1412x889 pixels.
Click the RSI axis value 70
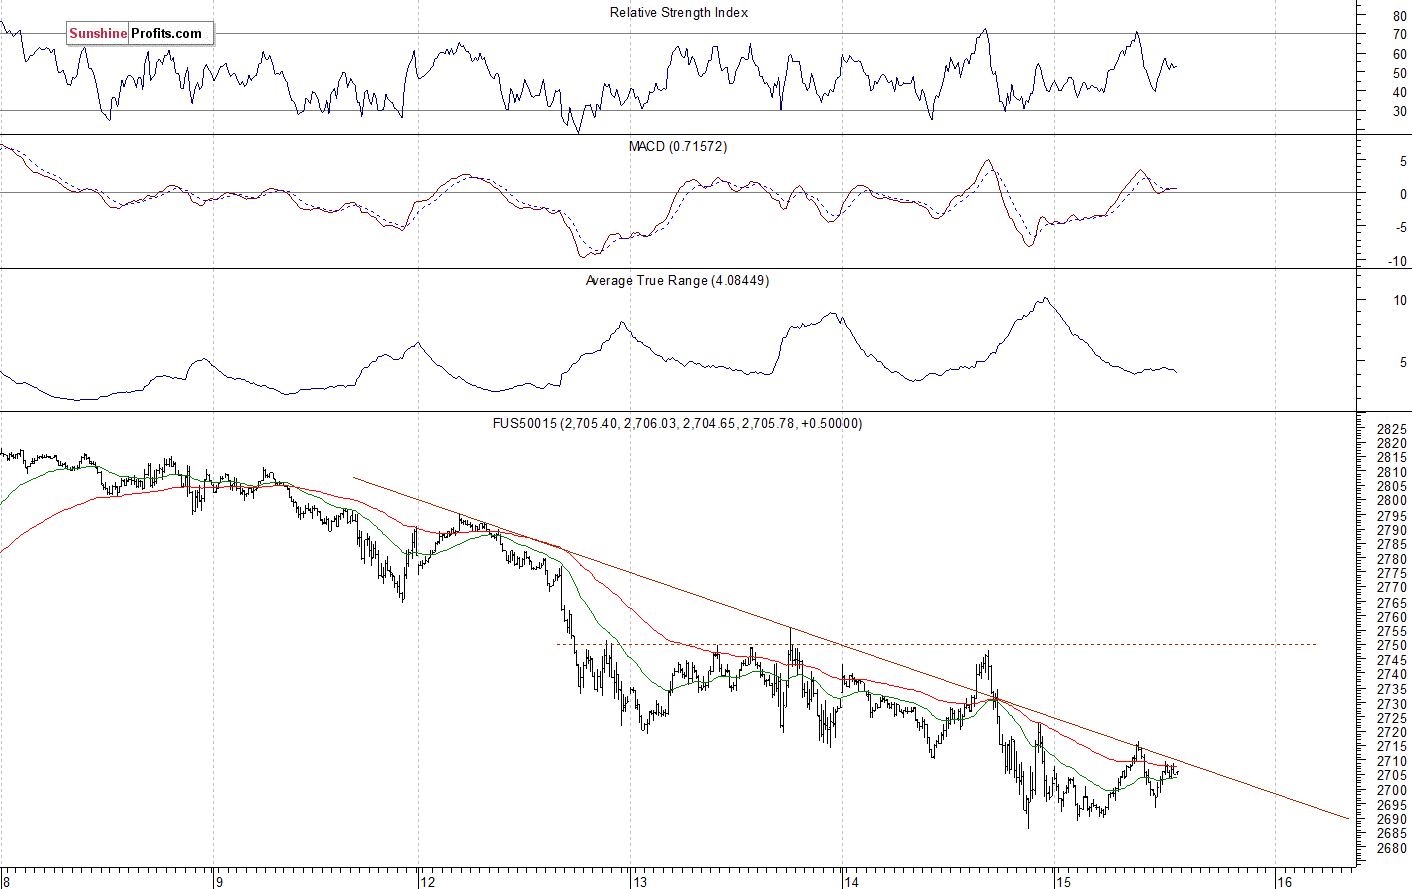click(x=1399, y=36)
